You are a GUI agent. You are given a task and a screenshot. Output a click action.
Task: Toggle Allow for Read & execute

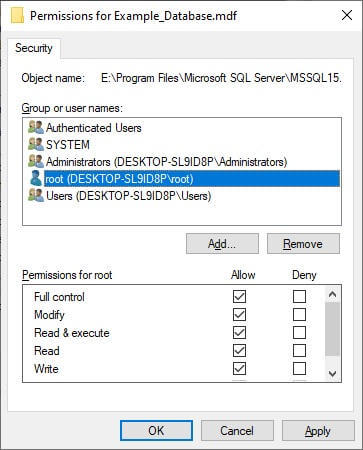click(239, 332)
